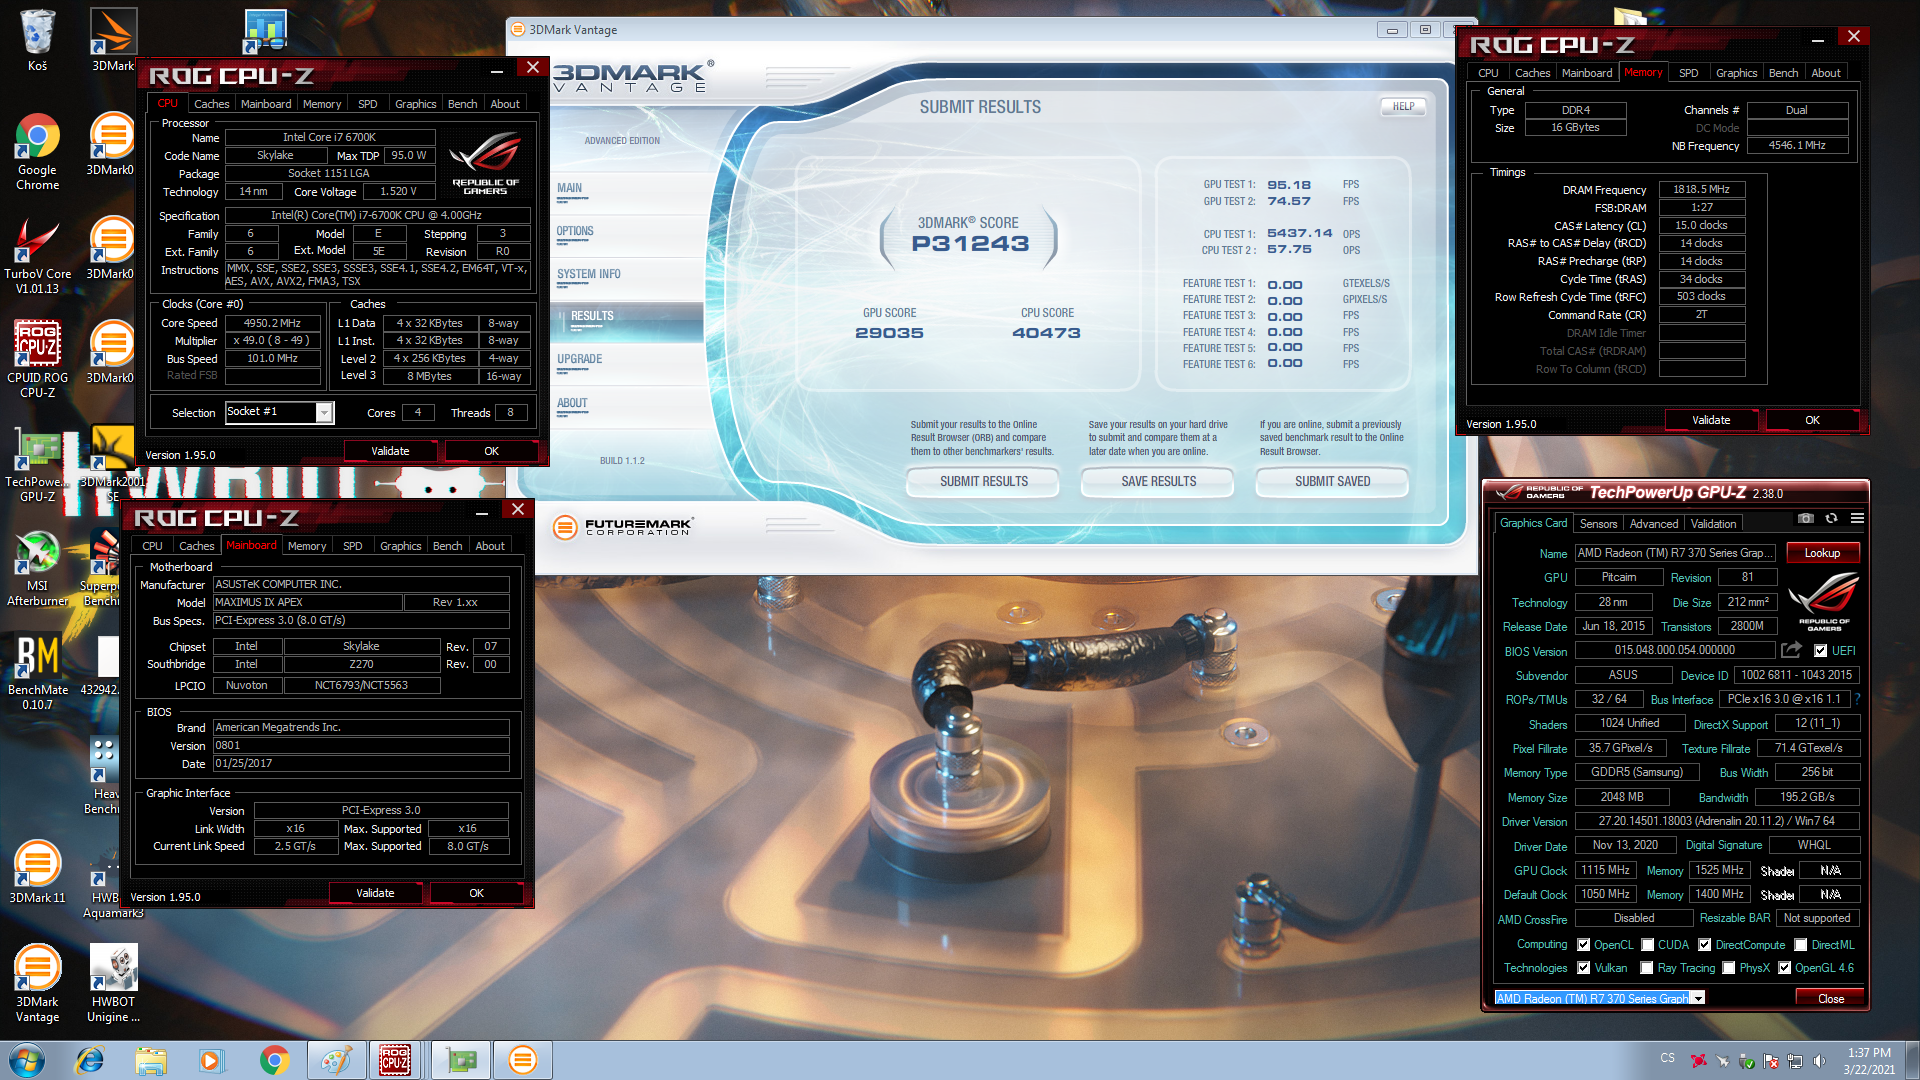Open the HWBOT Unigine desktop icon
This screenshot has width=1920, height=1080.
pos(113,982)
